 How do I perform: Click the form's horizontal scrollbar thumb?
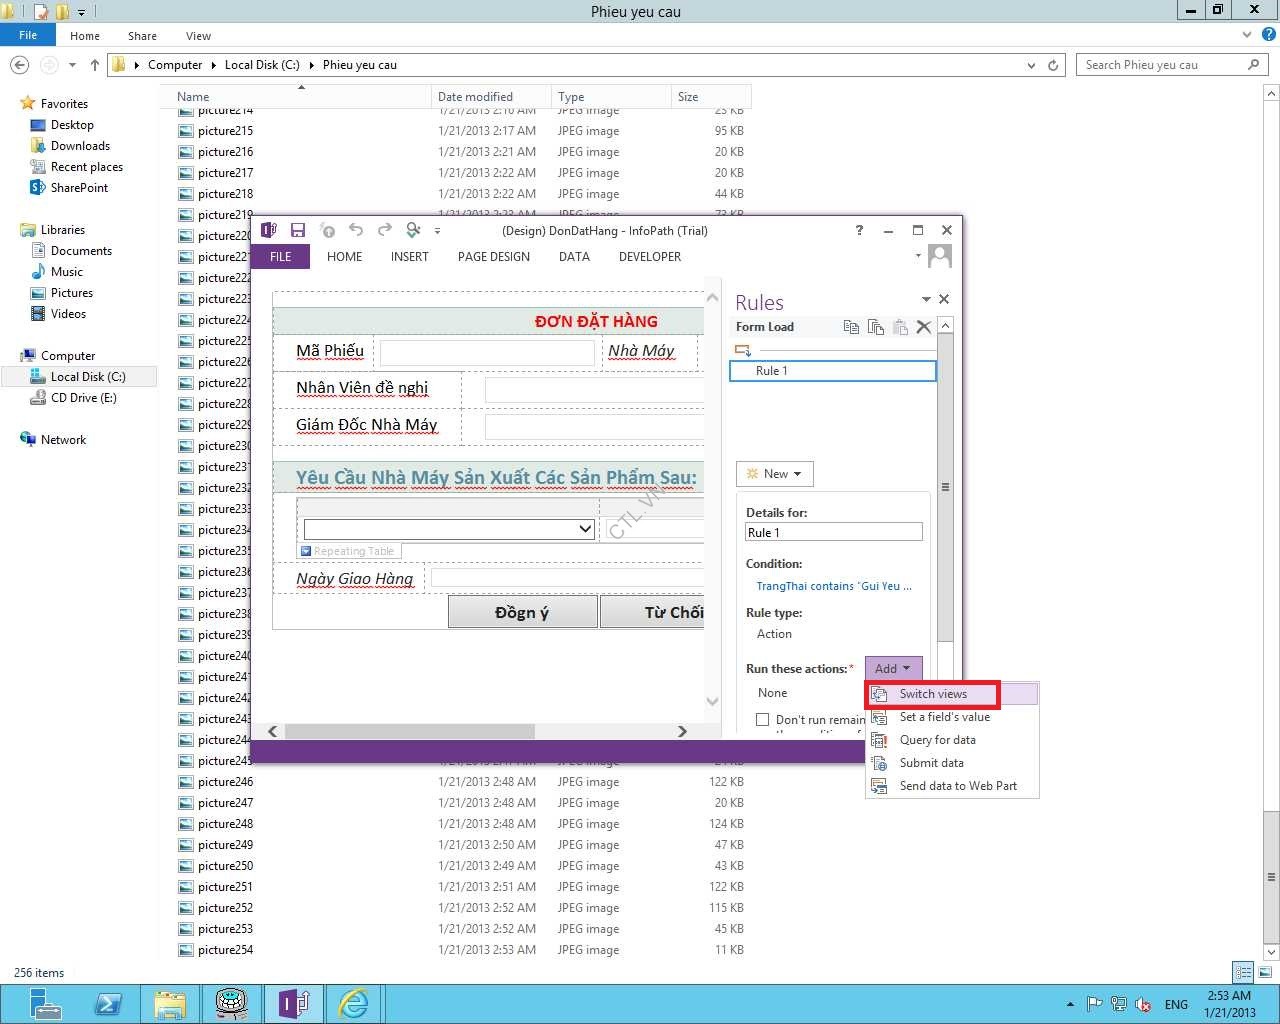410,731
